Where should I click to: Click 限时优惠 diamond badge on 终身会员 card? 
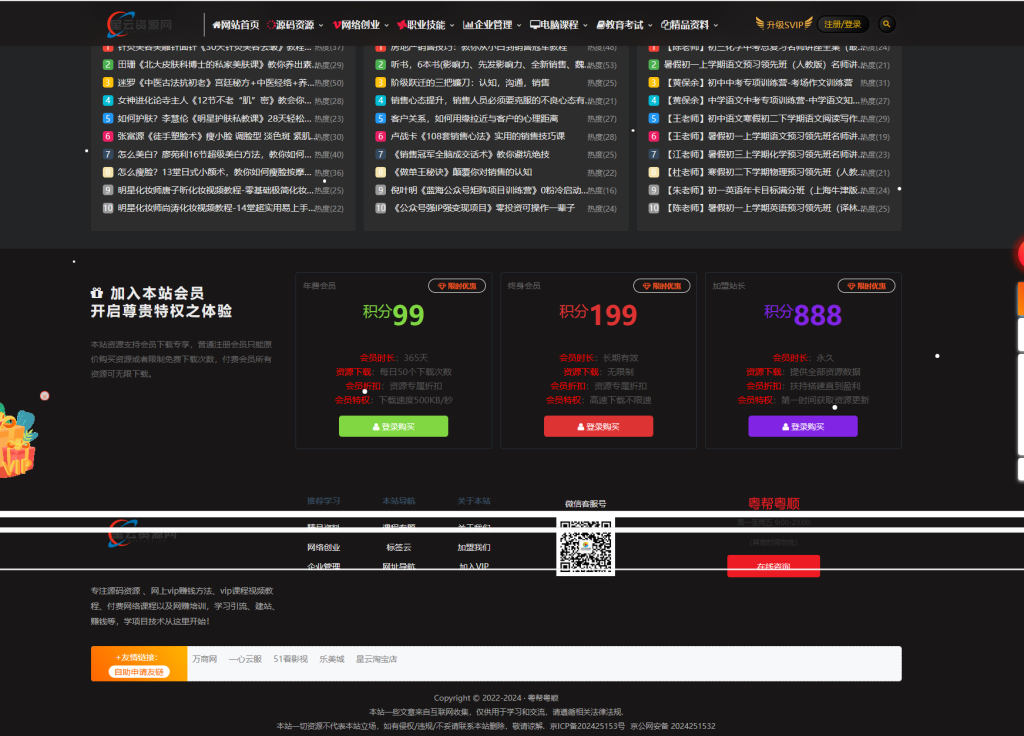[x=662, y=286]
